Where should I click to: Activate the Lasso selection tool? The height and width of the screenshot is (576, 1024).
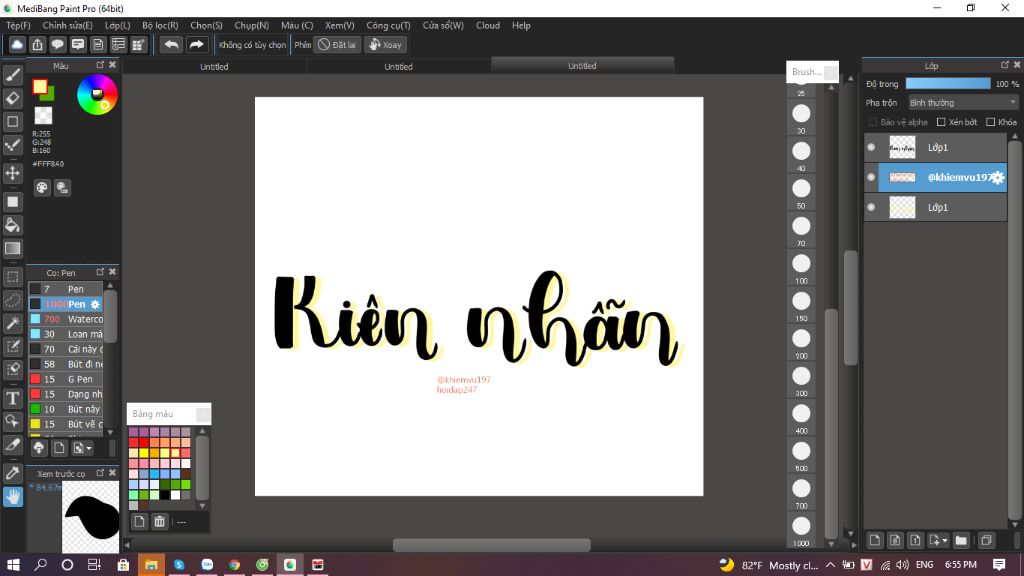[12, 300]
